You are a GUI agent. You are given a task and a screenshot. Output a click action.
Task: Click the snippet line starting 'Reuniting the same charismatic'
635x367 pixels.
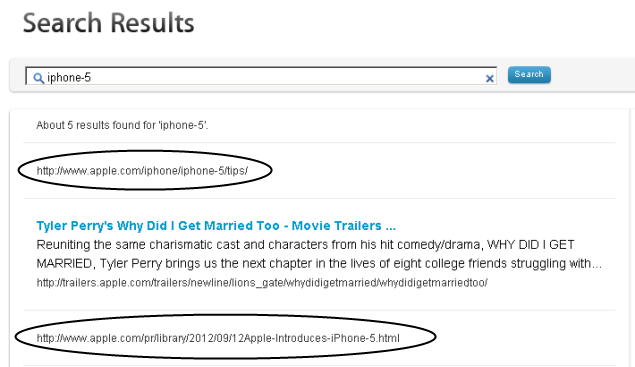pyautogui.click(x=305, y=245)
